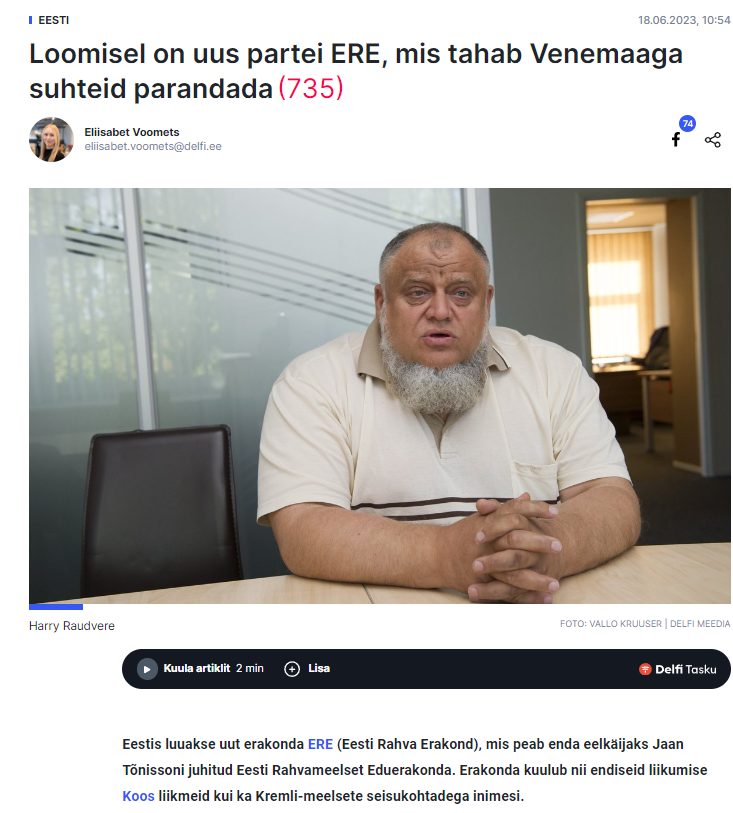Follow the Koos hyperlink in text

(x=138, y=796)
